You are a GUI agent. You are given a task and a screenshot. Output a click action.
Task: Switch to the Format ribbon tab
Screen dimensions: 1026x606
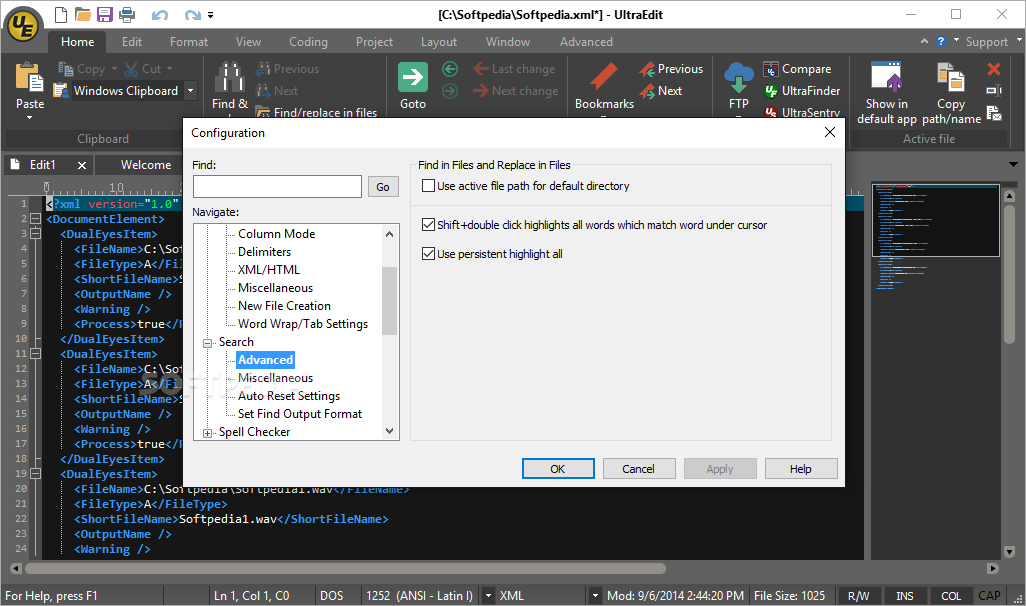[188, 42]
